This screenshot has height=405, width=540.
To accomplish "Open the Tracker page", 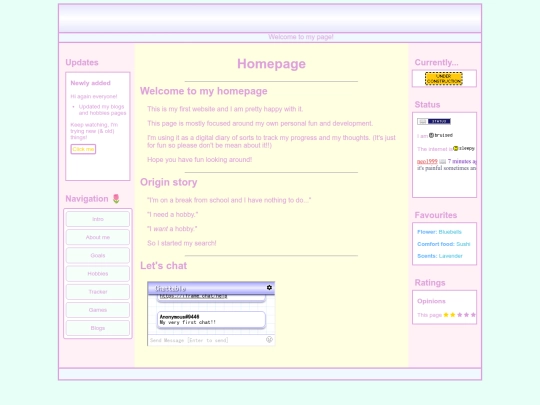I will (x=98, y=292).
